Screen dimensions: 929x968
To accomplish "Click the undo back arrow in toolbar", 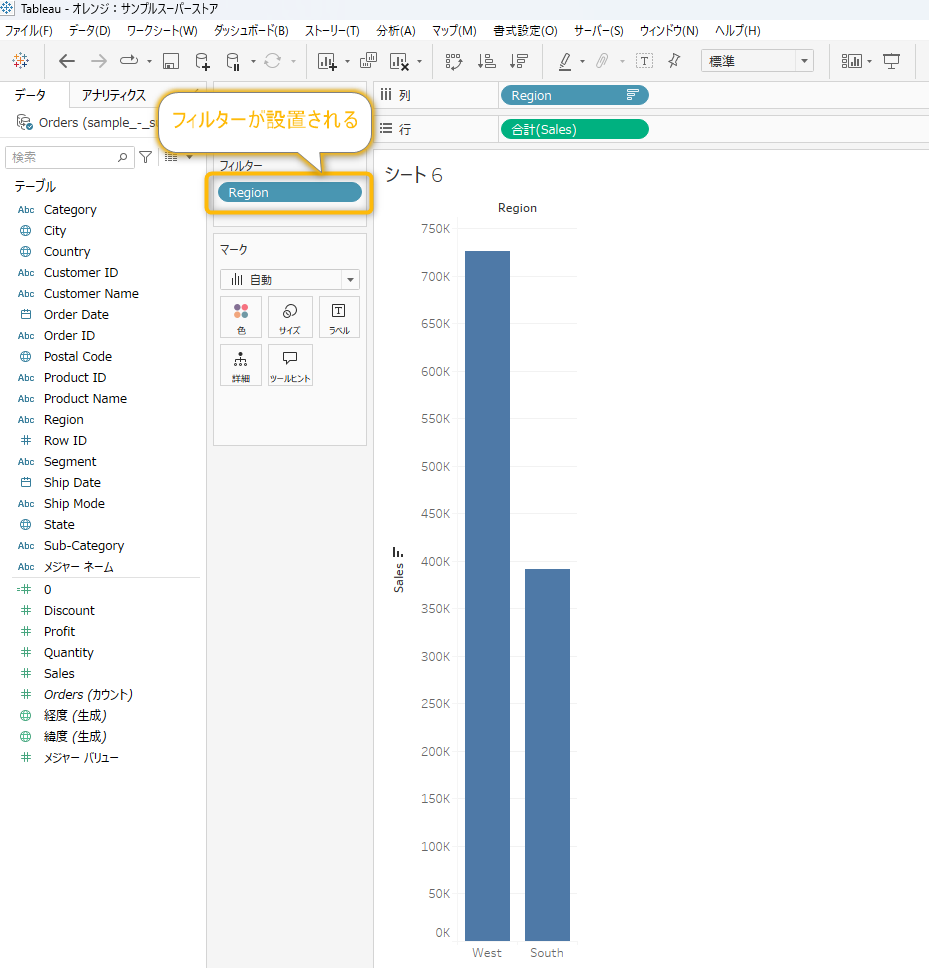I will click(67, 61).
